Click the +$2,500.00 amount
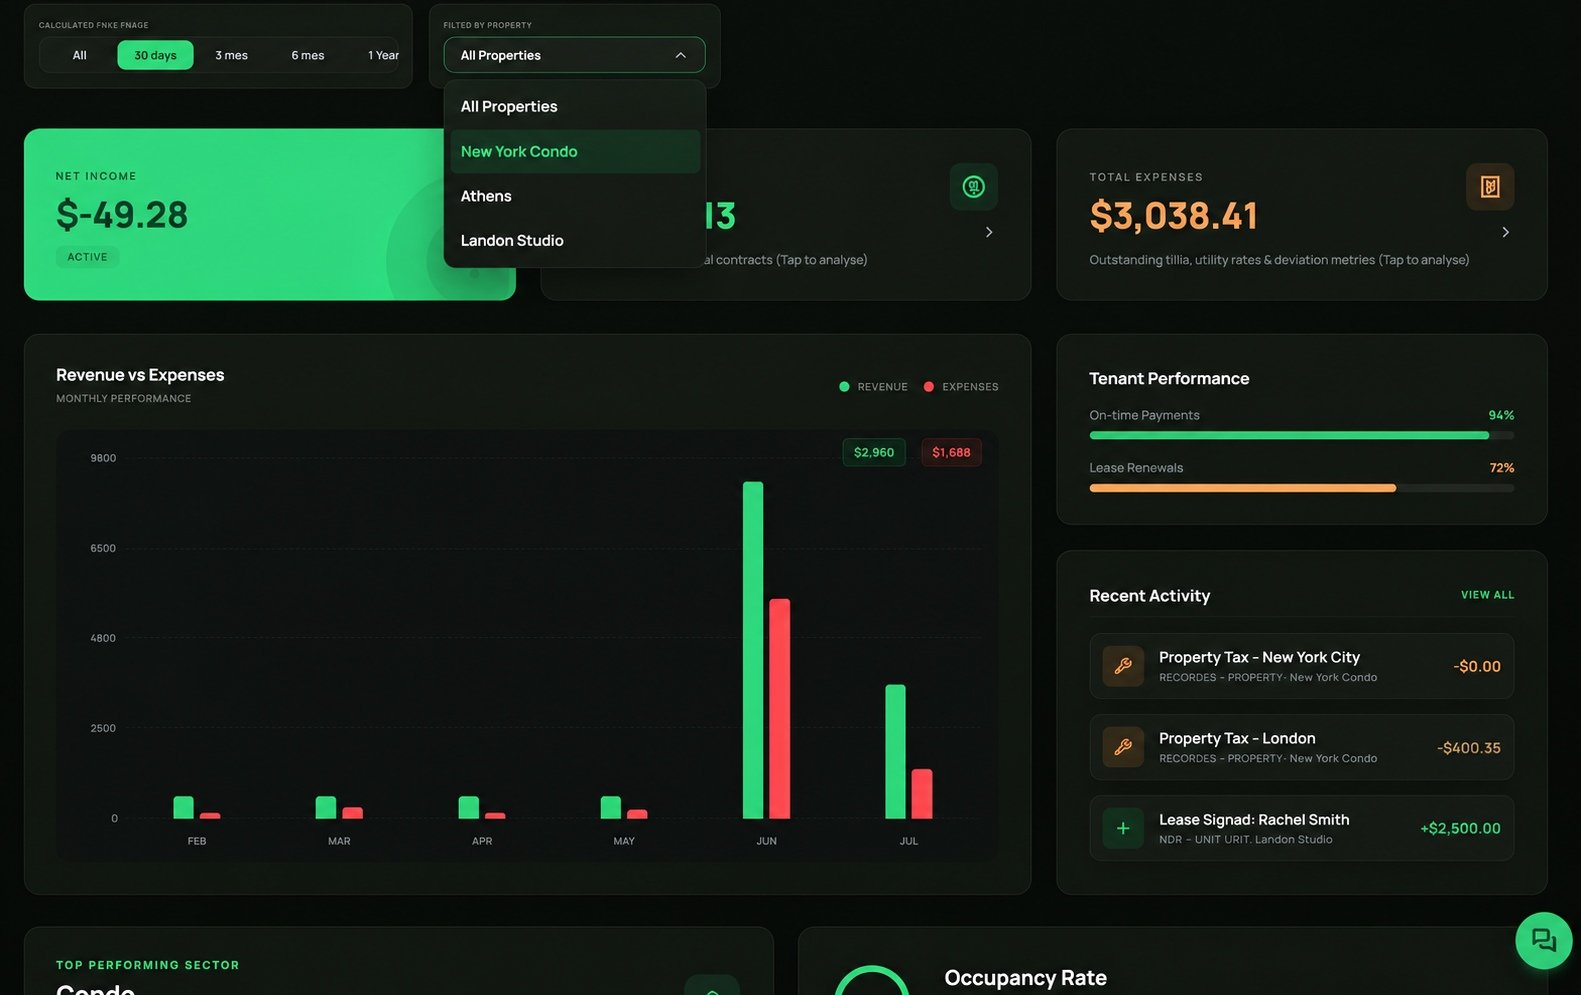The image size is (1581, 995). (1460, 828)
